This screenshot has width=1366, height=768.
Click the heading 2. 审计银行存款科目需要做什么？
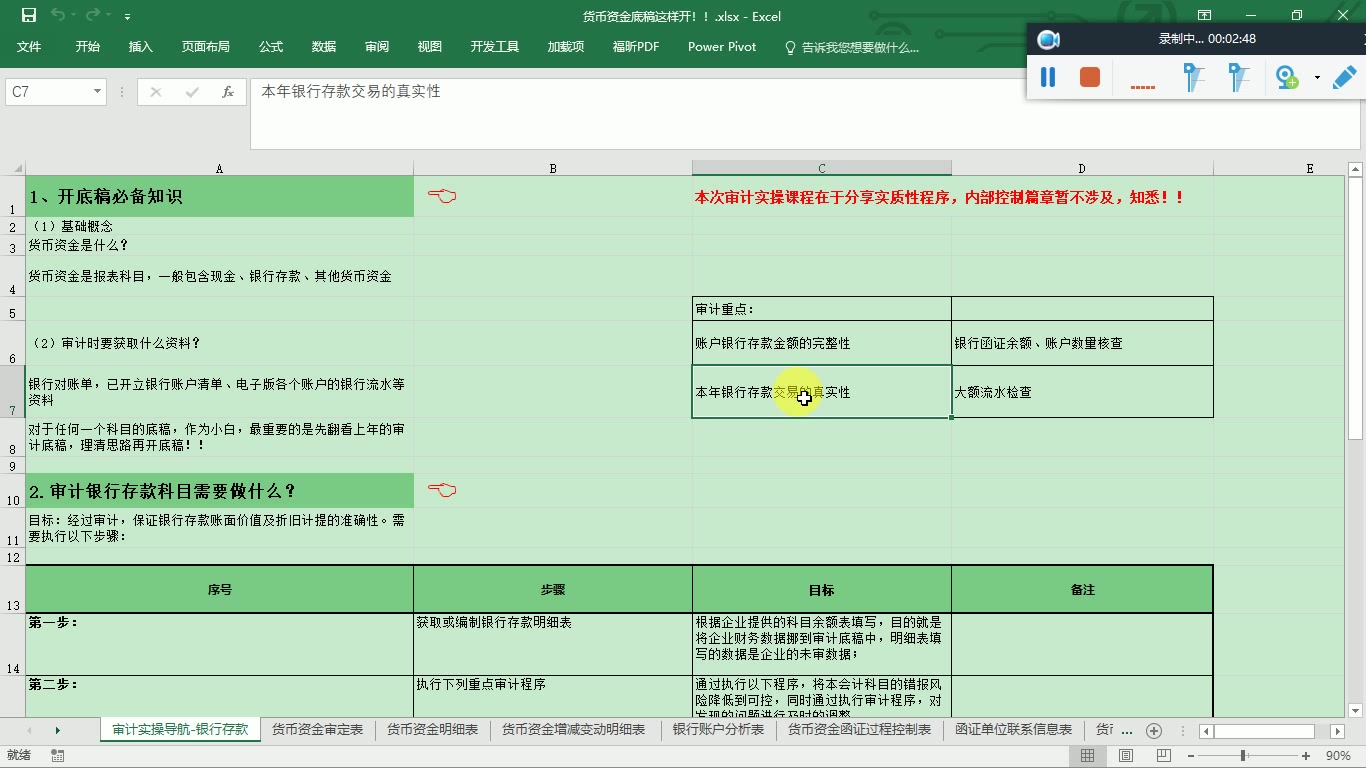(x=219, y=491)
